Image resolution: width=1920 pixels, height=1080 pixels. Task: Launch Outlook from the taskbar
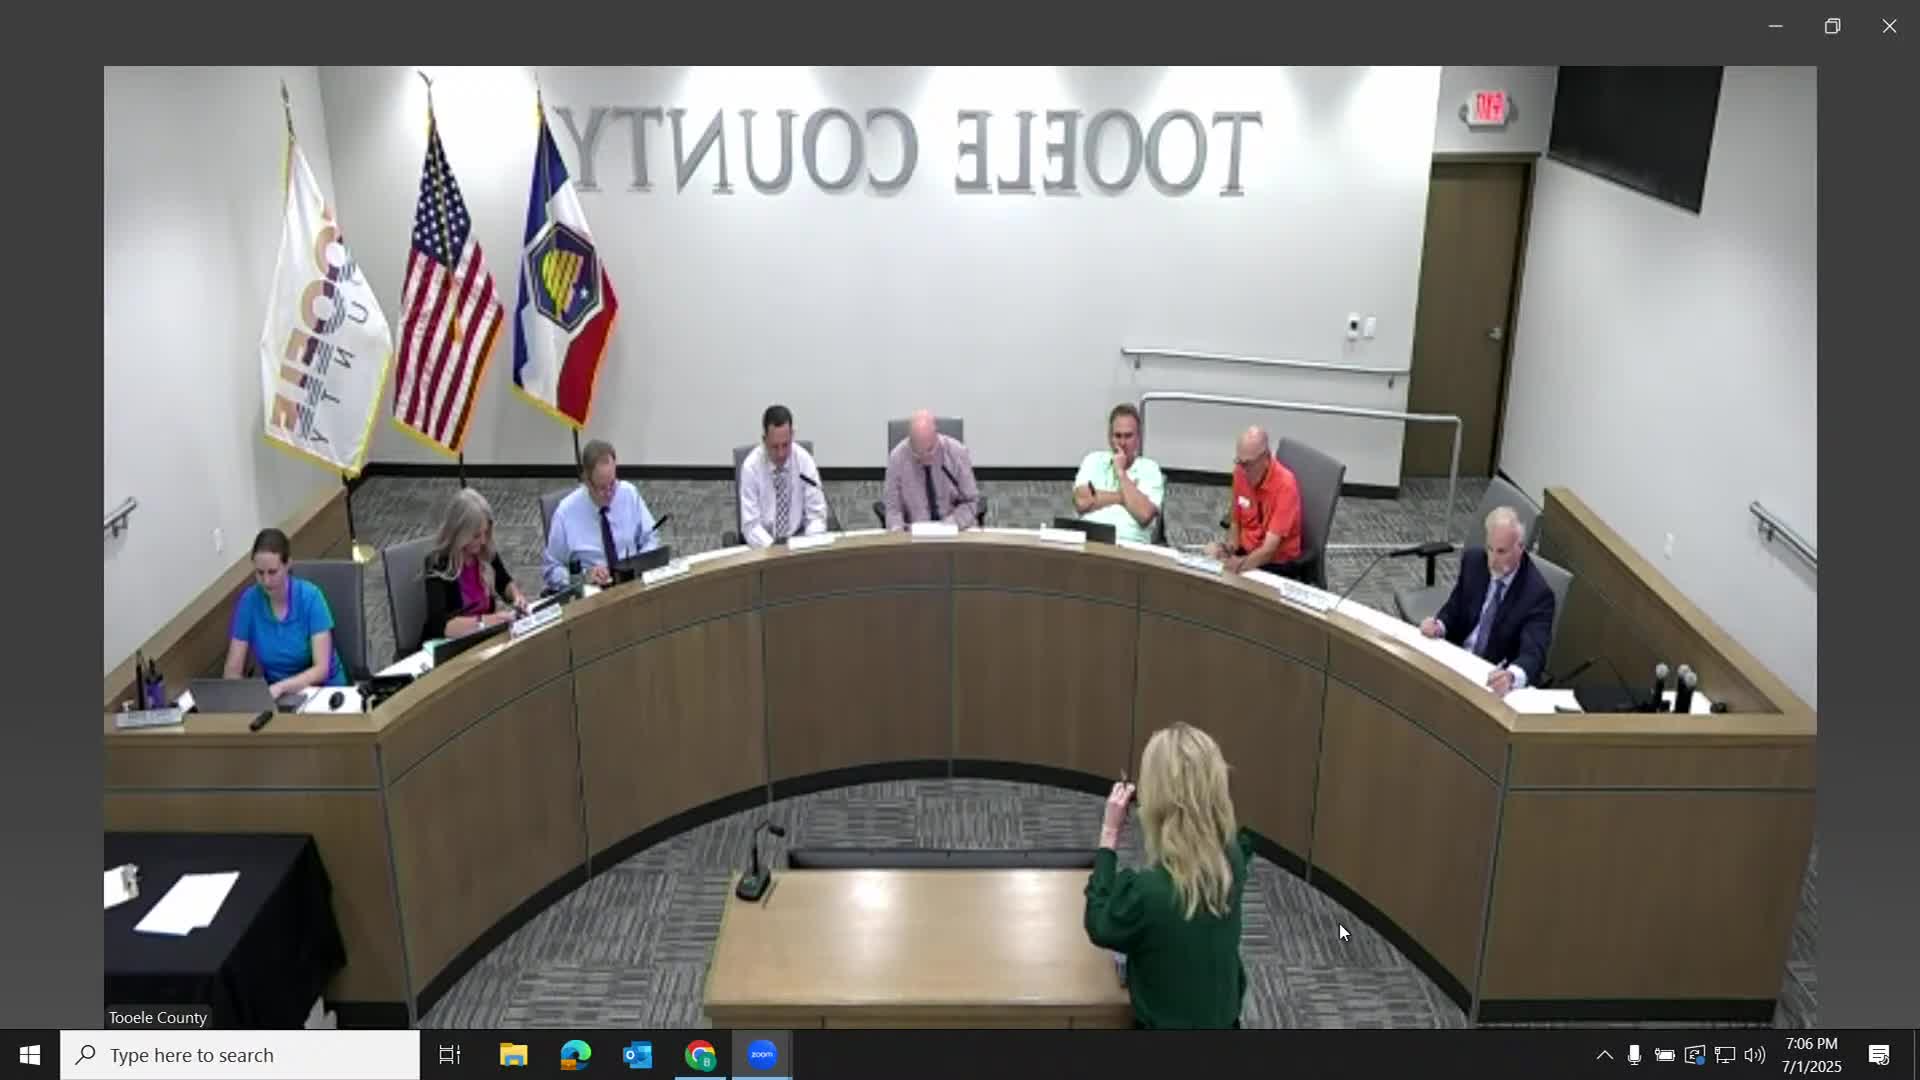point(637,1055)
